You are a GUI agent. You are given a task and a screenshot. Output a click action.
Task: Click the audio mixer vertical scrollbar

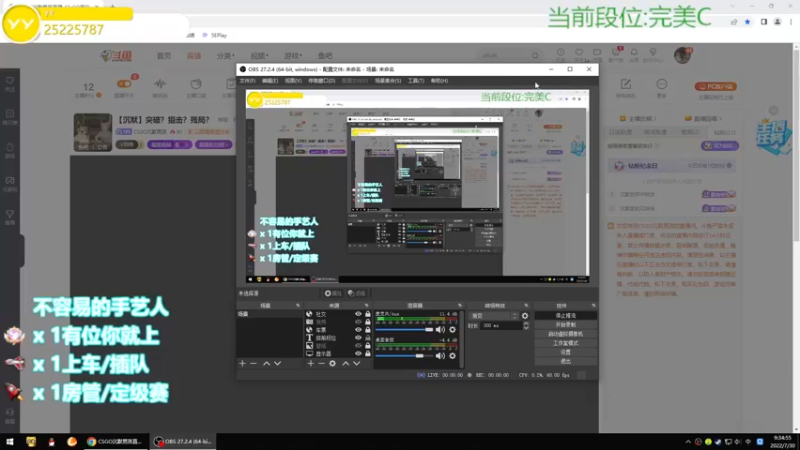point(462,338)
